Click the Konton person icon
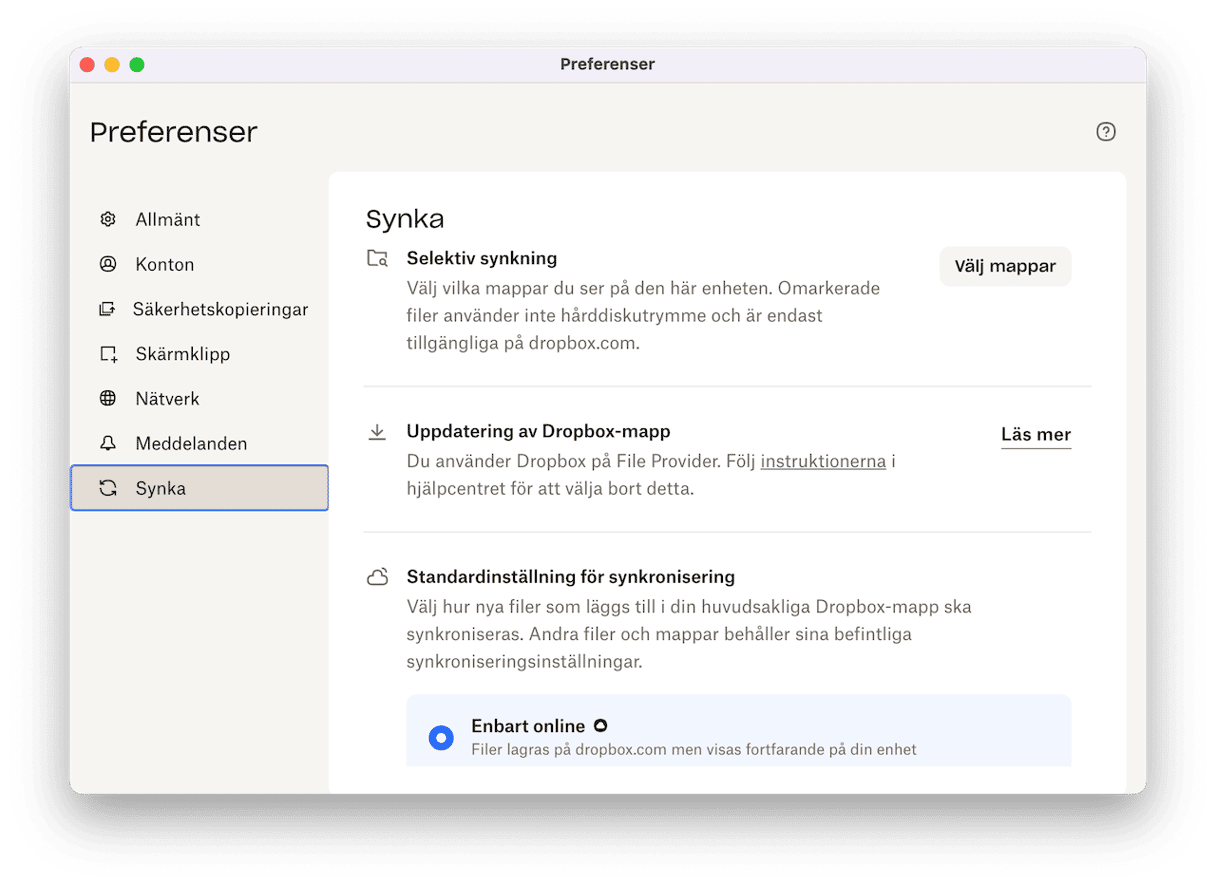 pos(108,264)
